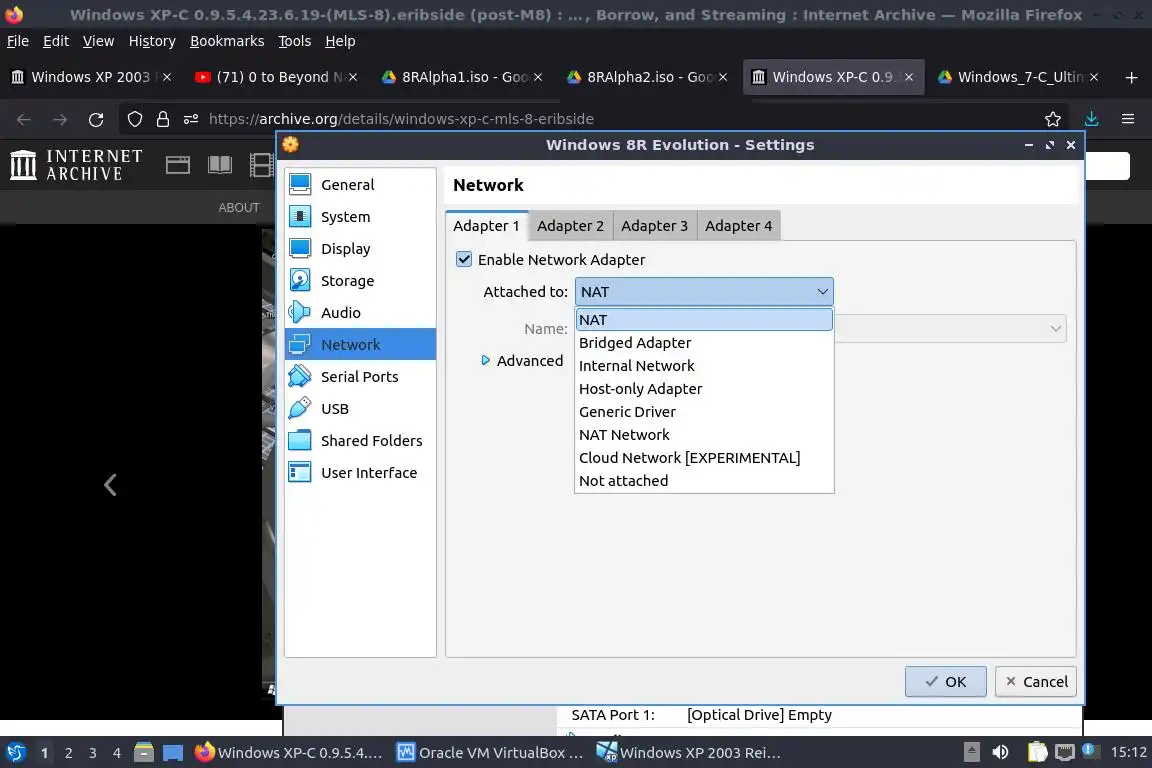Open Shared Folders settings category
Image resolution: width=1152 pixels, height=768 pixels.
[x=360, y=440]
